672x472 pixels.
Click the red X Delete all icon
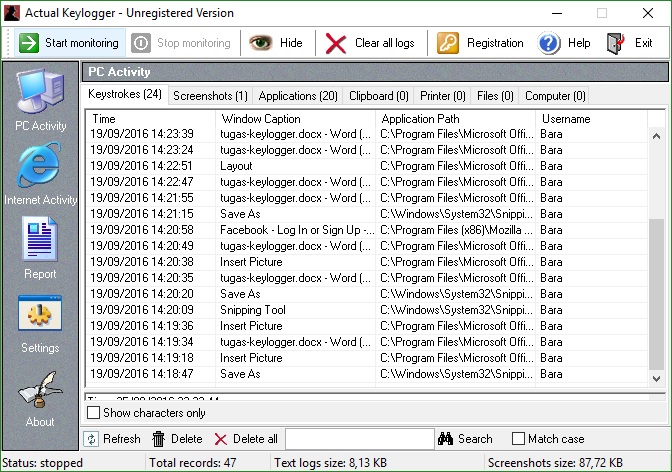coord(220,439)
